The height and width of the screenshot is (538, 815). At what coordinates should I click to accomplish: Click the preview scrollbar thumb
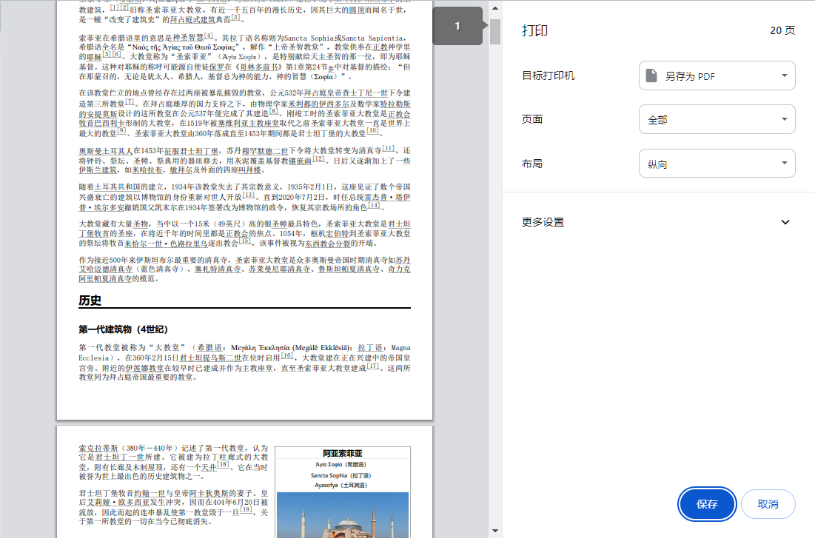(x=495, y=31)
